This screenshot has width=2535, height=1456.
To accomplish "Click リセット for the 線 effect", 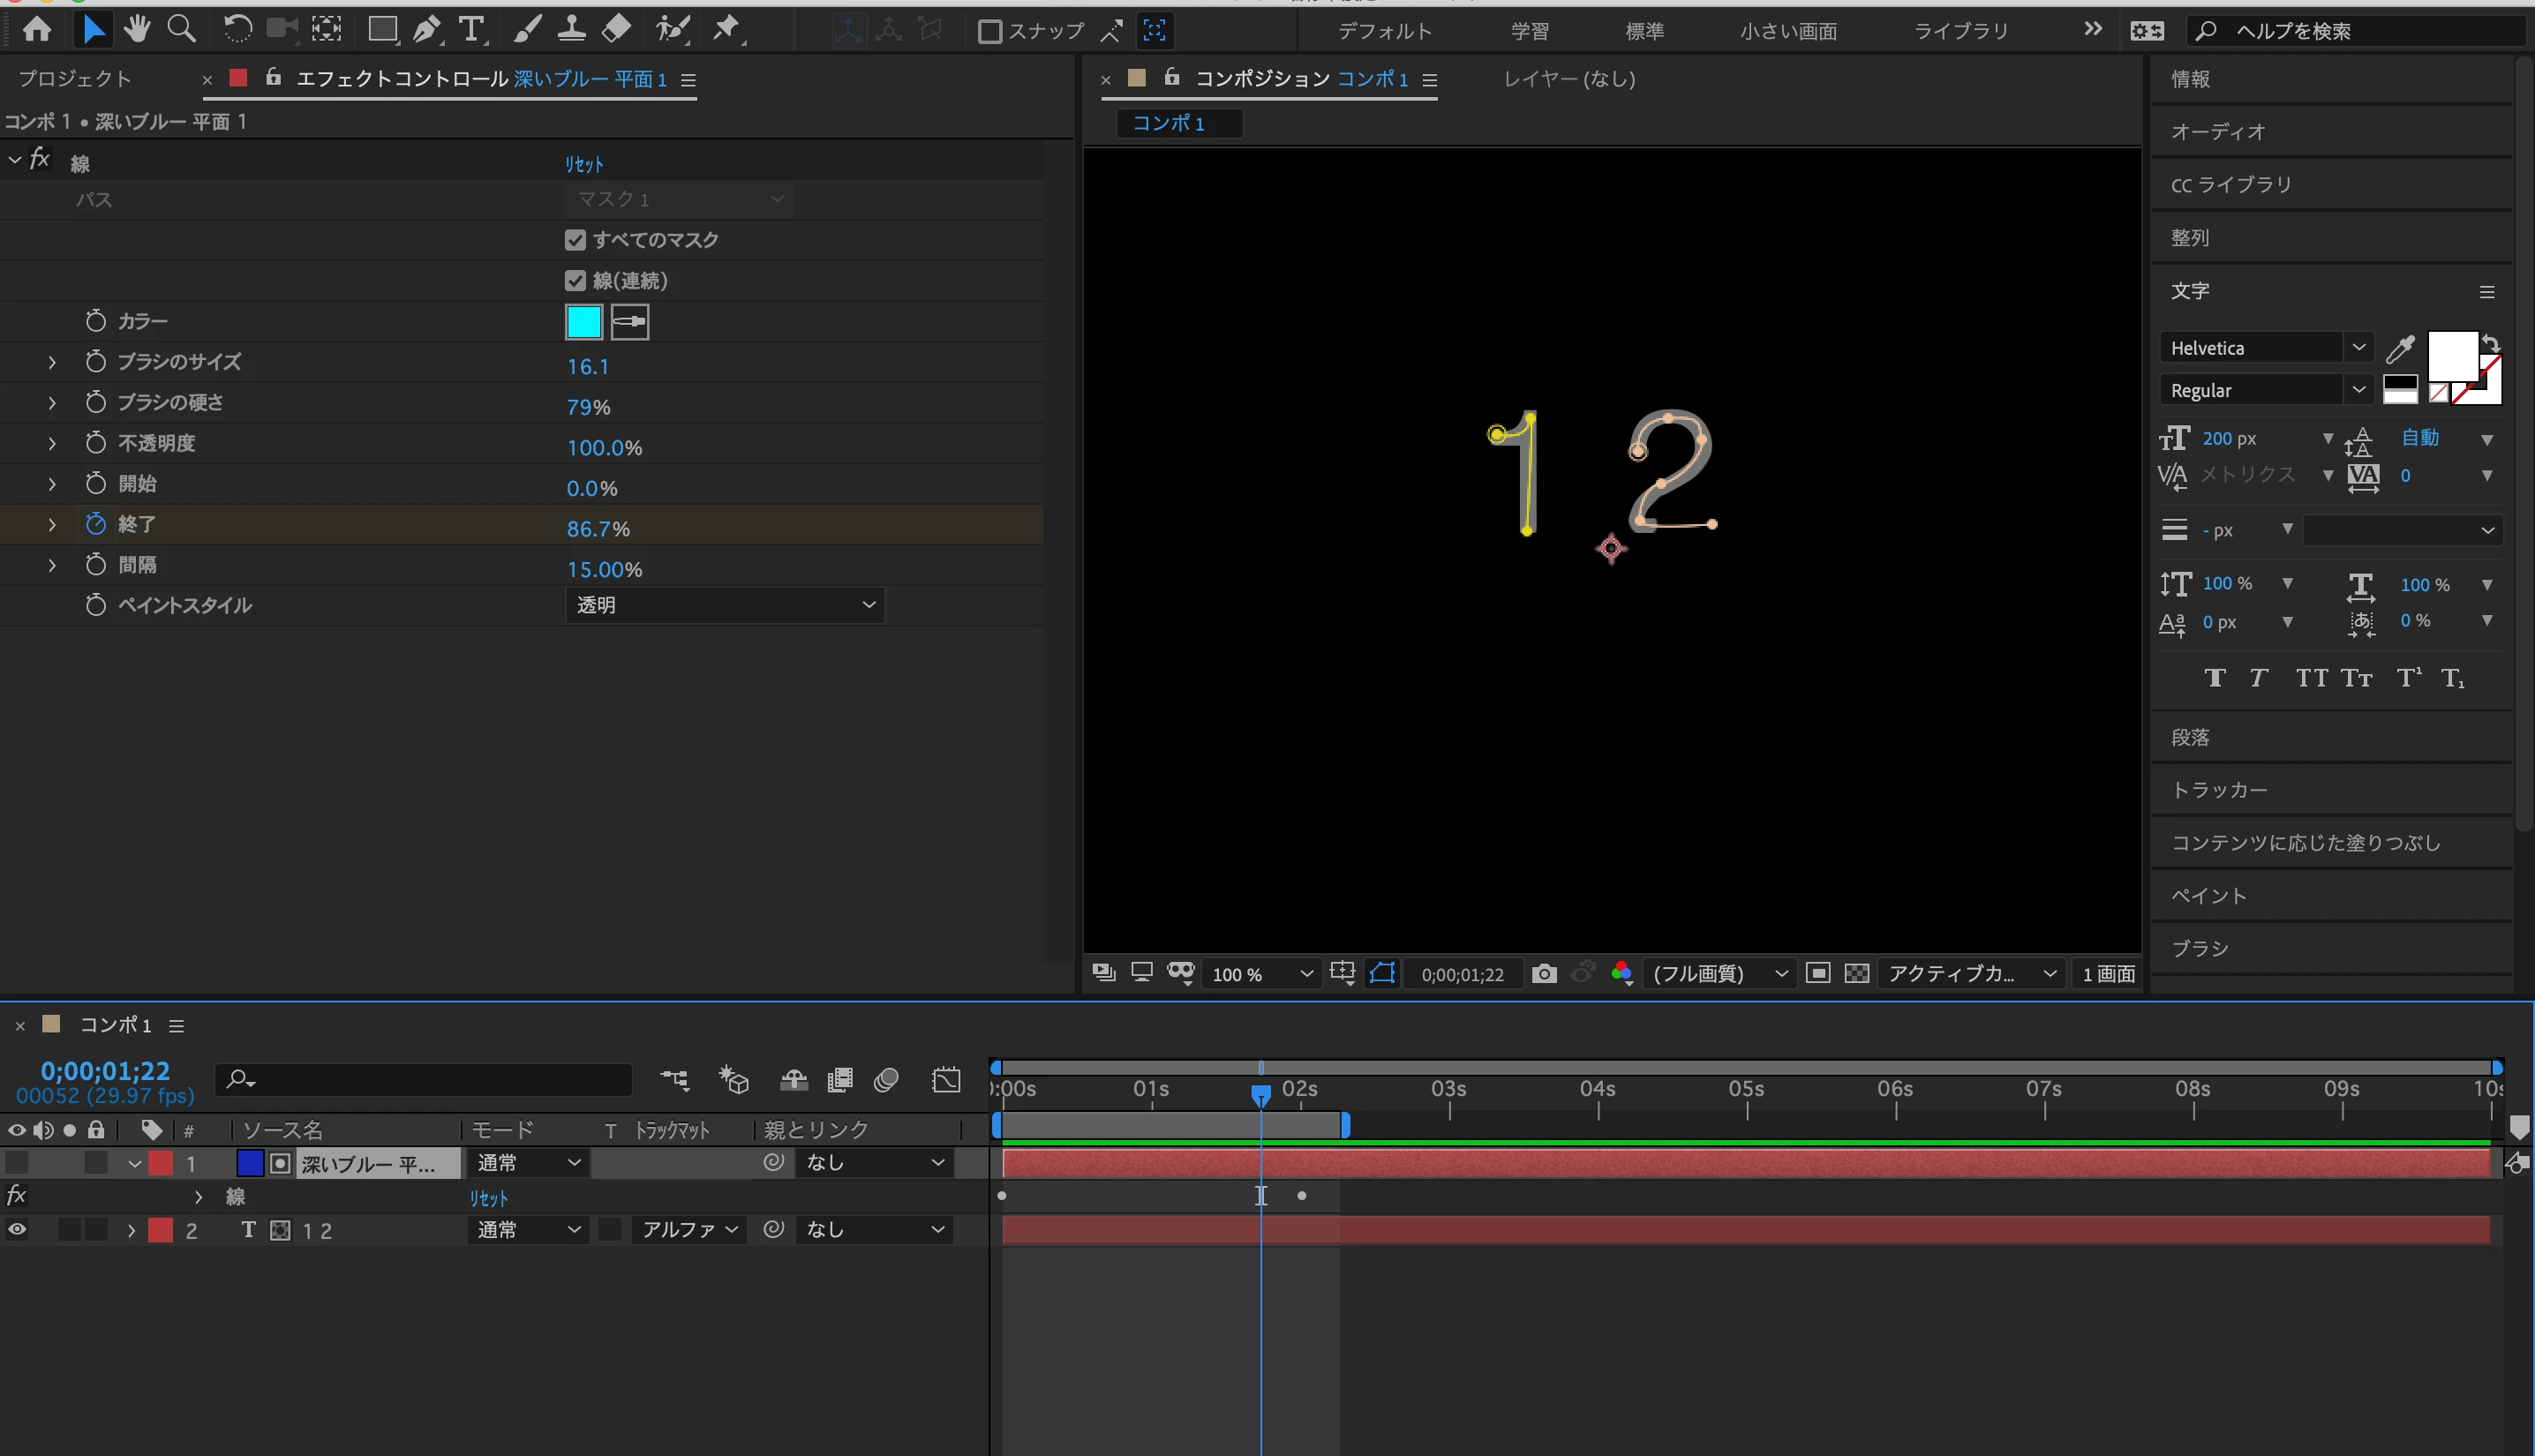I will (584, 164).
